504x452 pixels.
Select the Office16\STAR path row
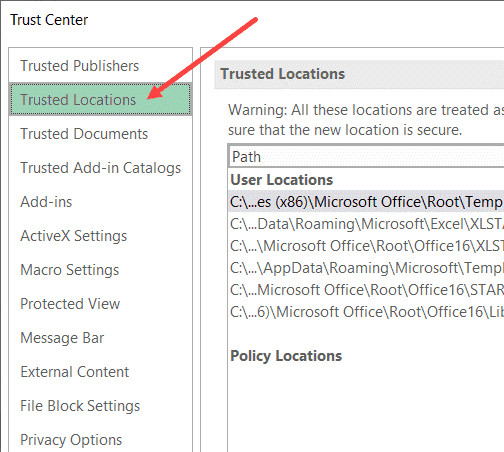(x=366, y=290)
